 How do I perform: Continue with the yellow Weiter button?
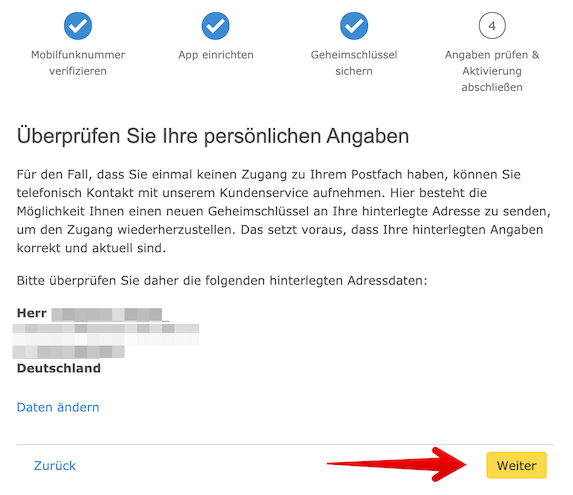516,465
